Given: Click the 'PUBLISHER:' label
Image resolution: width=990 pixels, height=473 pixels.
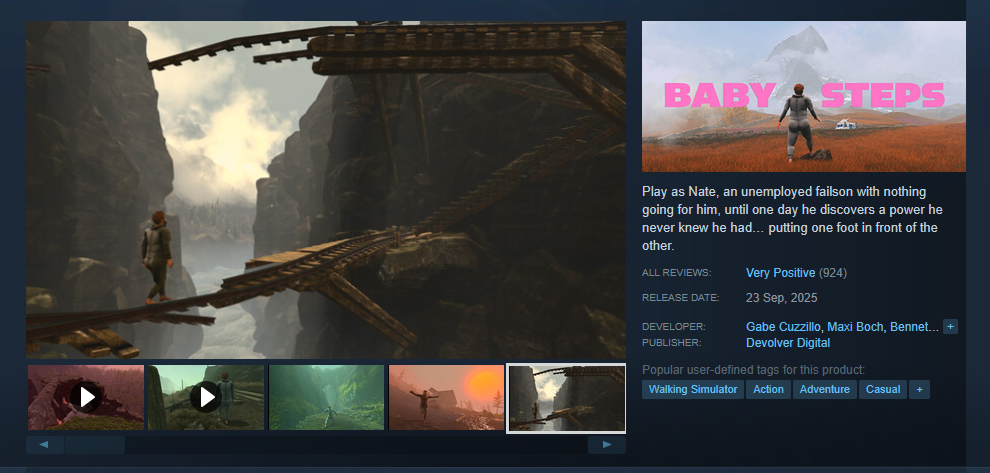Looking at the screenshot, I should (x=672, y=343).
